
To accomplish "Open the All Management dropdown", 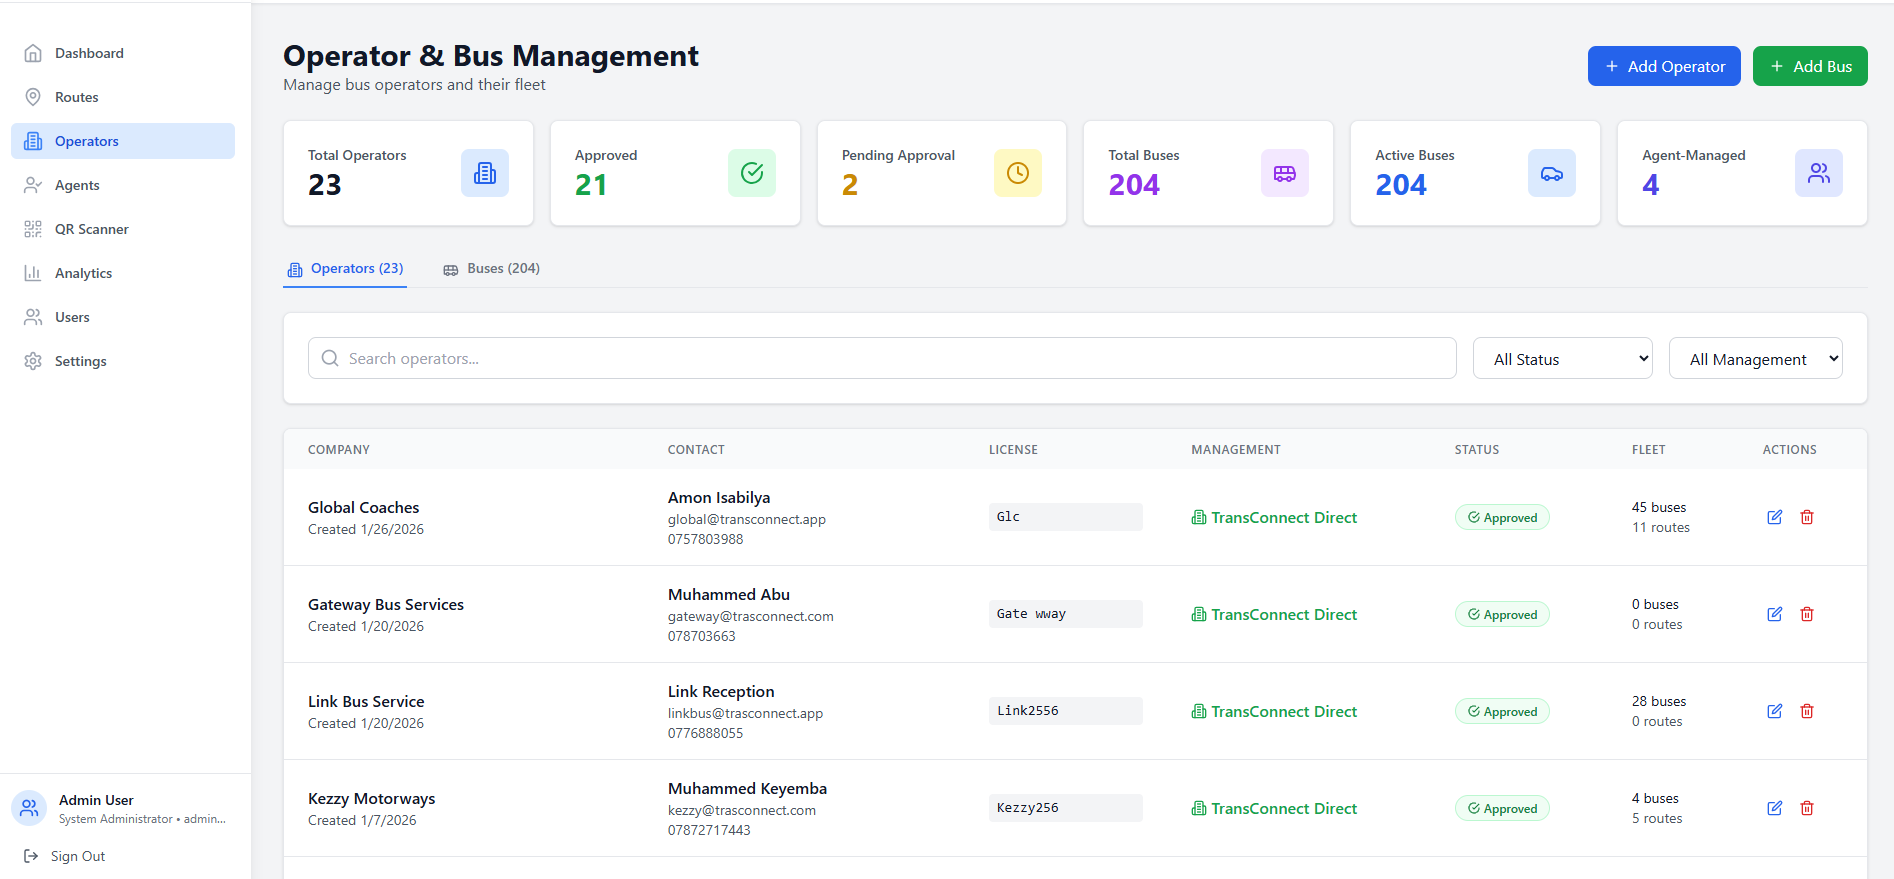I will tap(1756, 358).
